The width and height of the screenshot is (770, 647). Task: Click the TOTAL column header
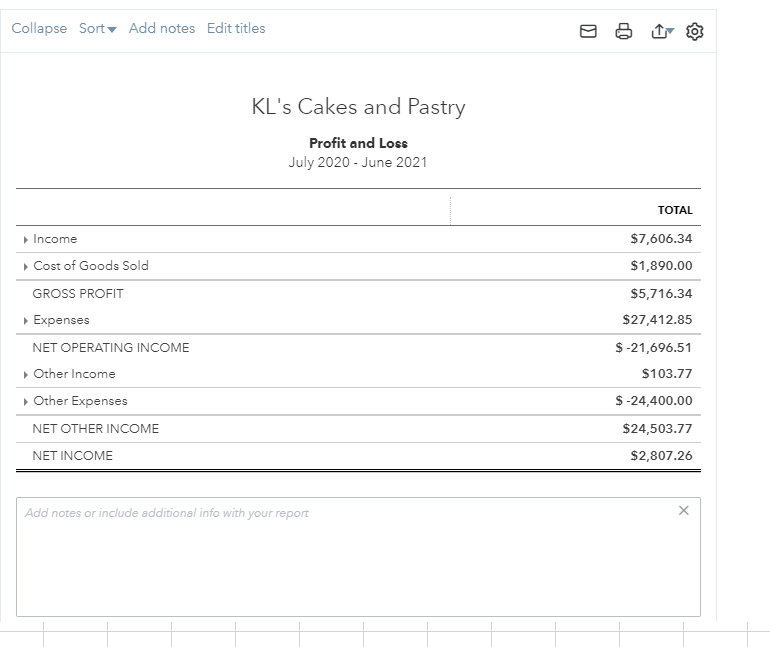point(675,211)
